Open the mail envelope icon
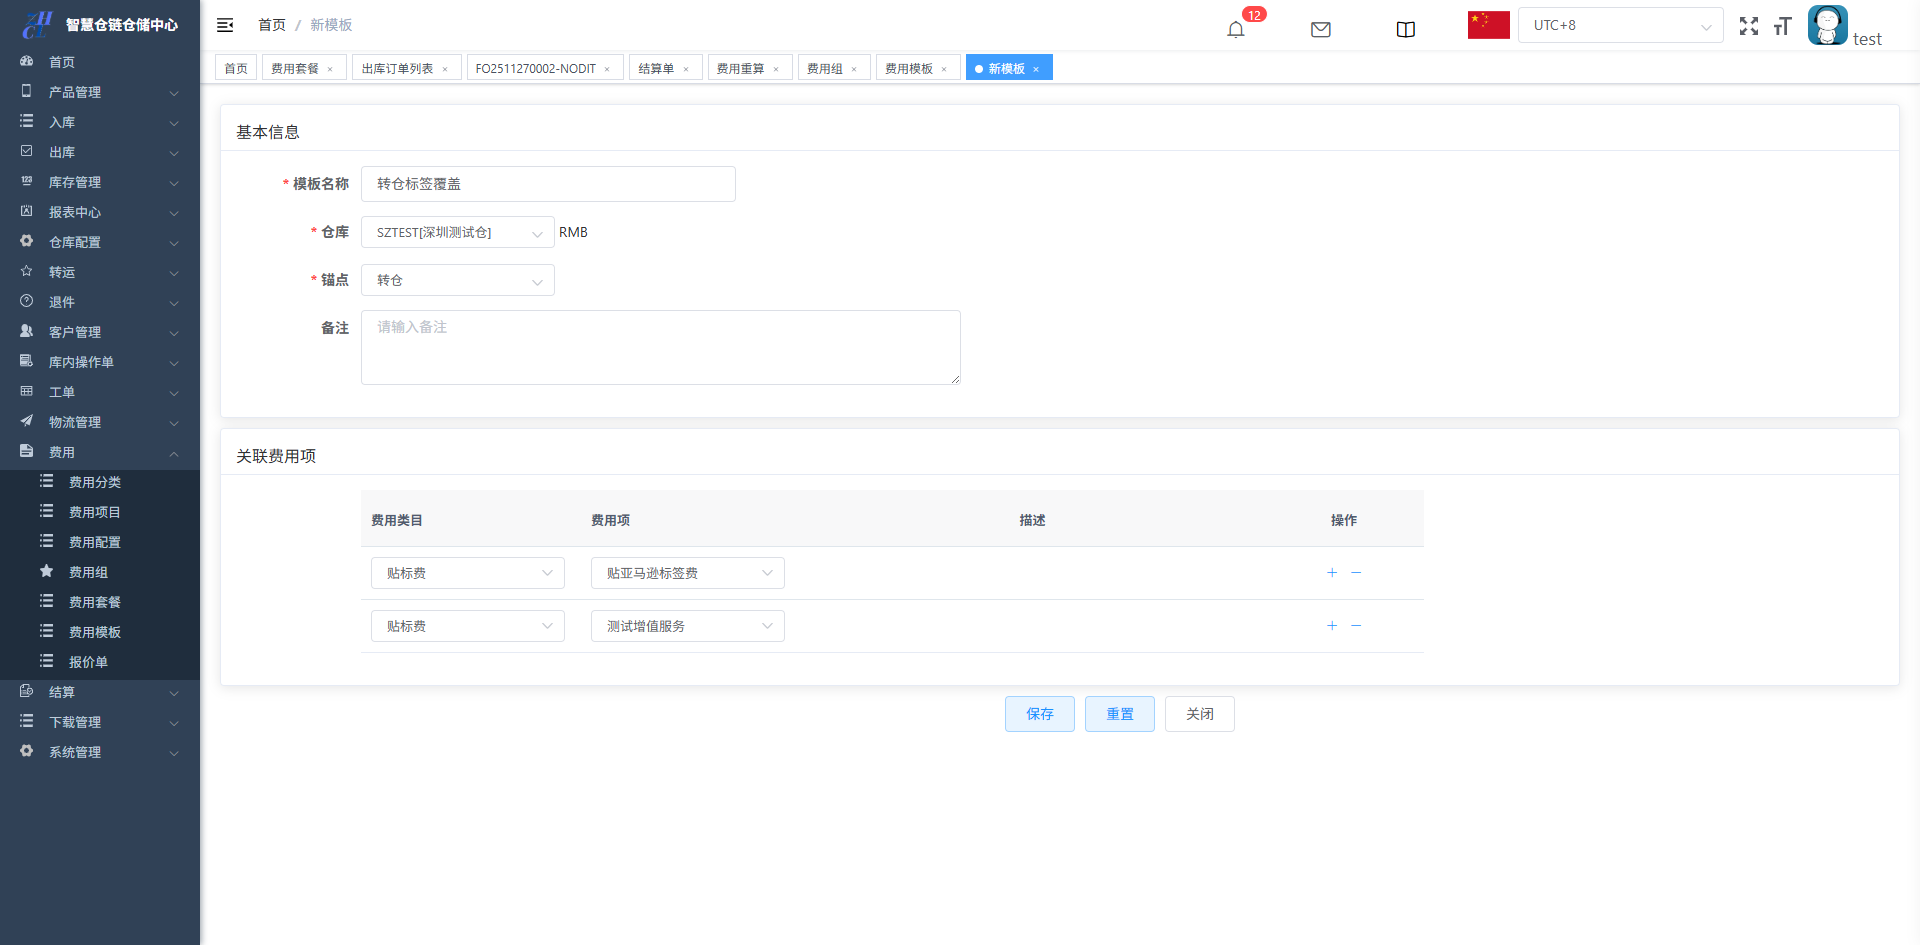This screenshot has height=945, width=1920. [1320, 29]
